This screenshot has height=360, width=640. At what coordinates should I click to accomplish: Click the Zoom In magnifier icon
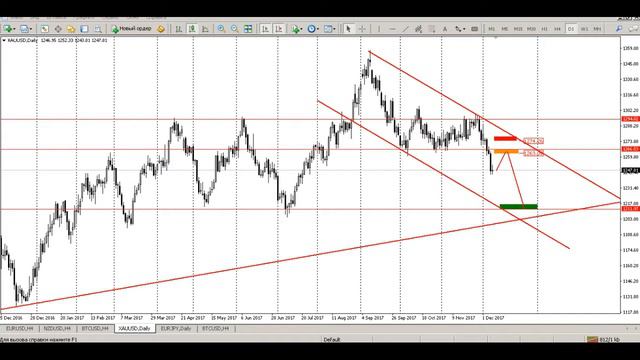[x=221, y=29]
